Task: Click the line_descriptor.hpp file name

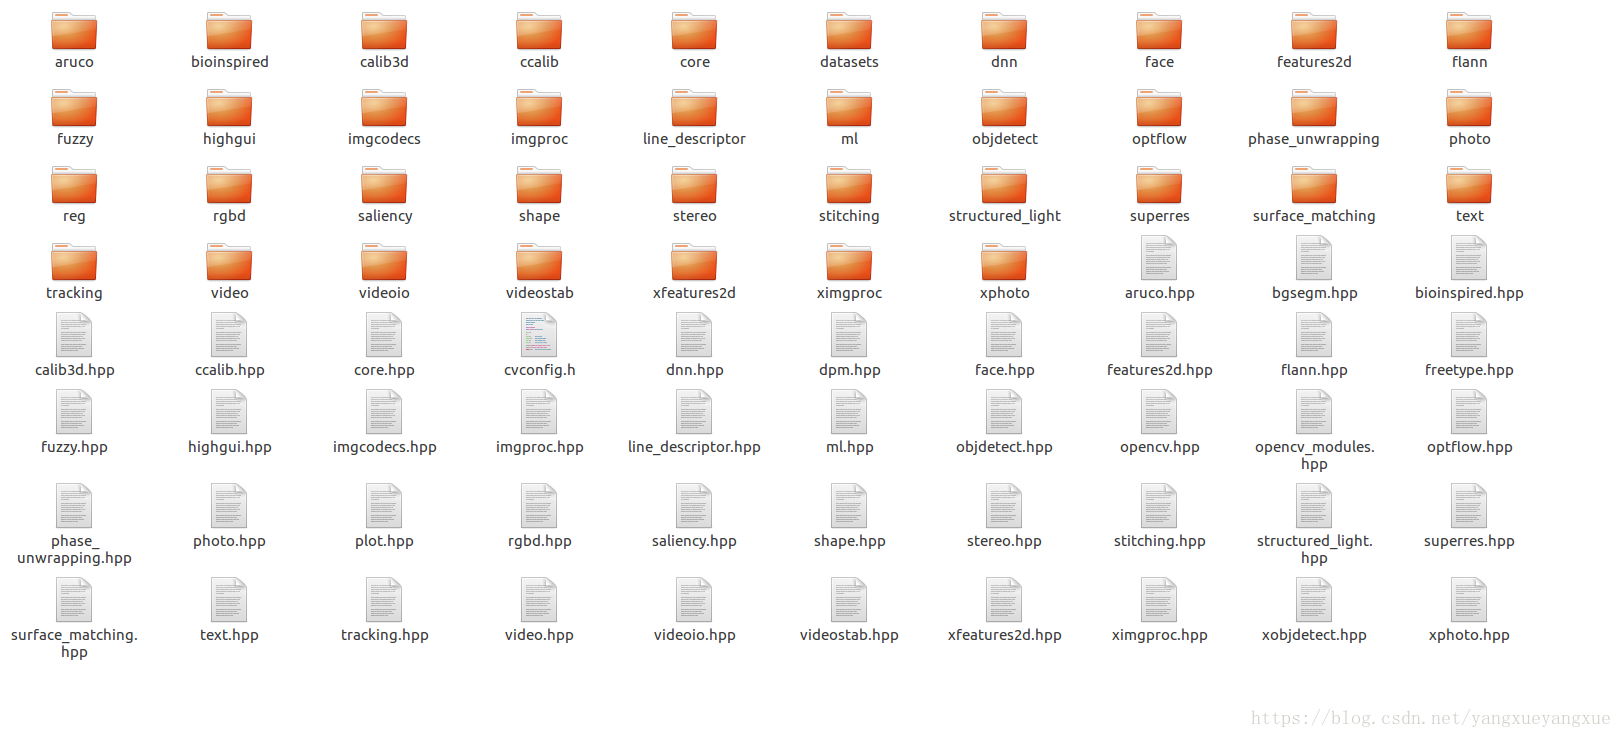Action: (694, 447)
